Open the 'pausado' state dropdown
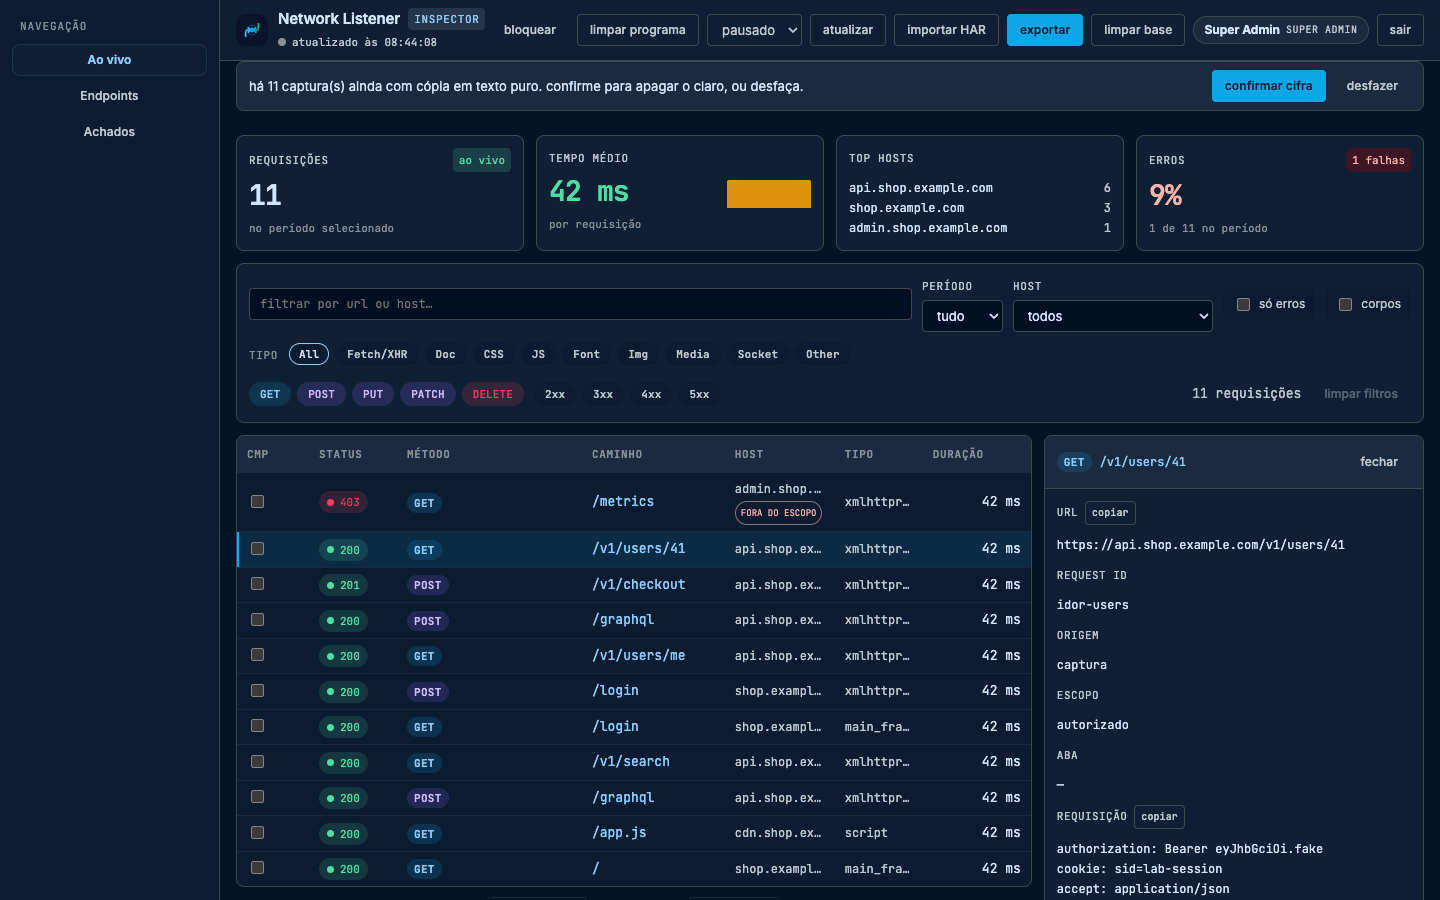This screenshot has width=1440, height=900. [x=754, y=30]
